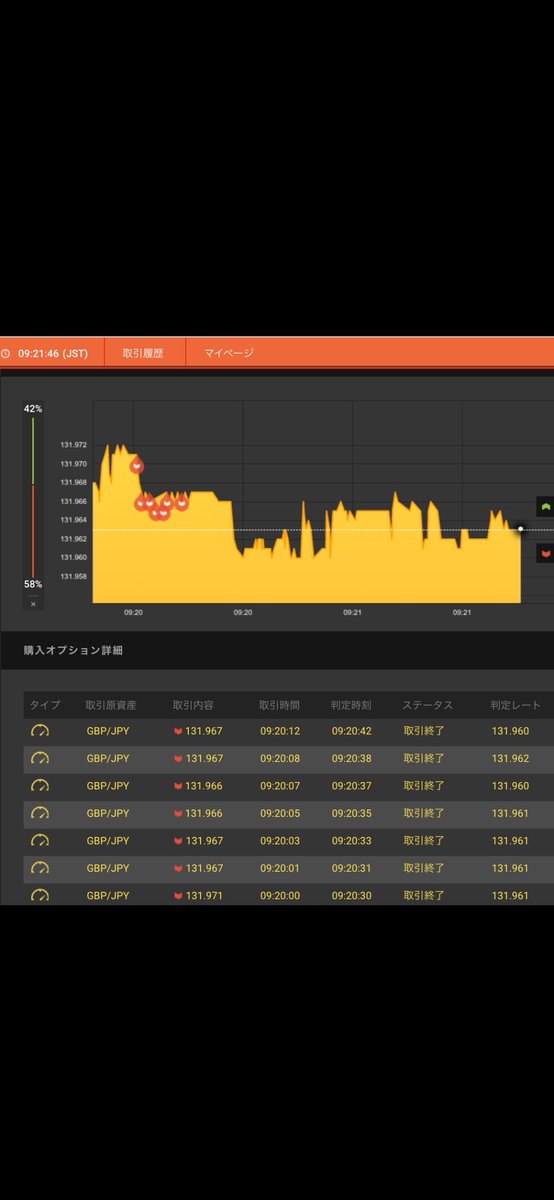The height and width of the screenshot is (1200, 554).
Task: Click the gauge type icon for the 09:20:03 trade
Action: (x=40, y=841)
